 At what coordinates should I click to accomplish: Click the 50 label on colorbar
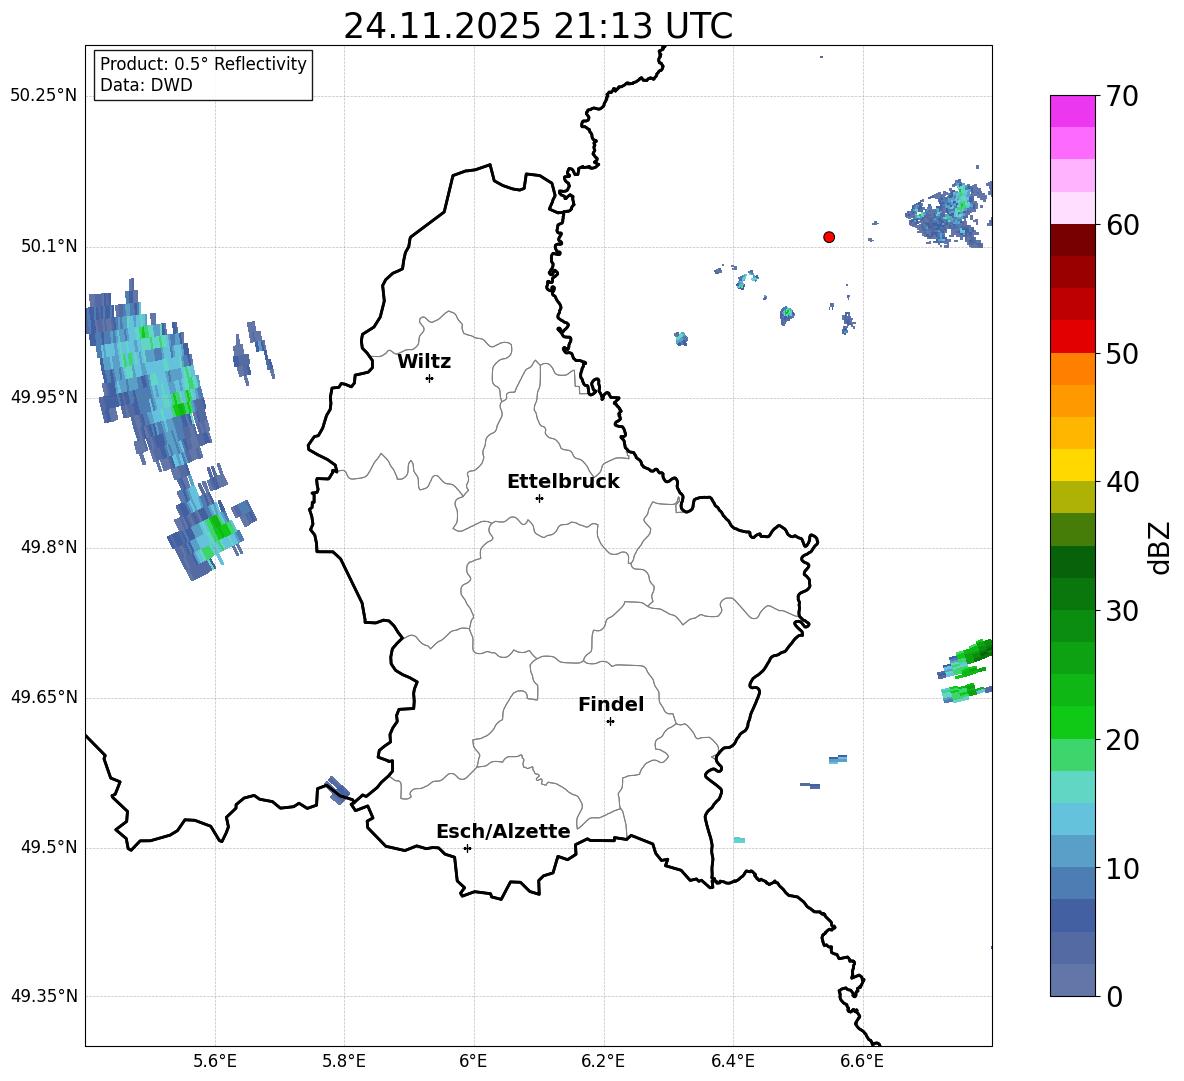click(1122, 354)
